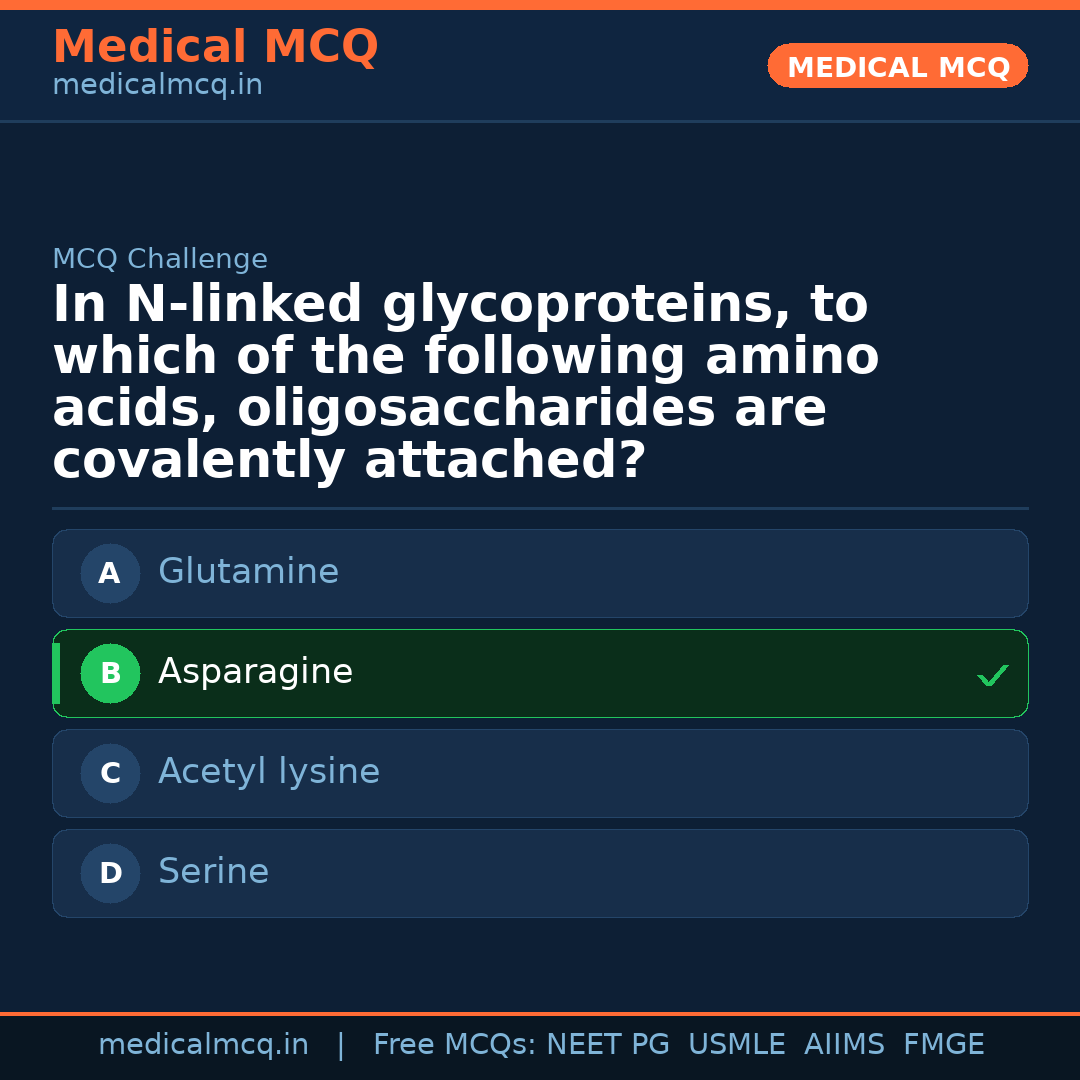Click the green checkmark on Asparagine
Screen dimensions: 1080x1080
(992, 676)
